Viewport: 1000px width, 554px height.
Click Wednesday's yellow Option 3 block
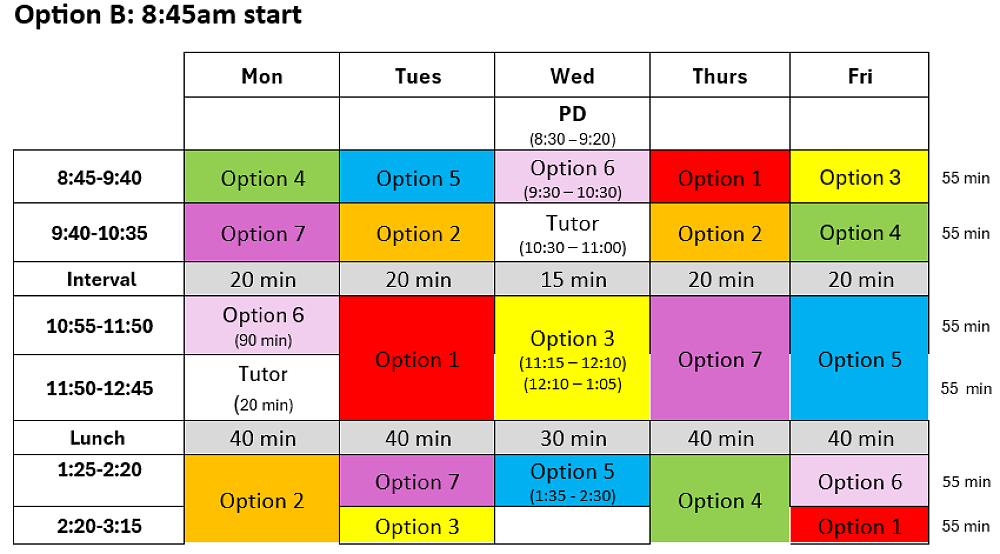click(572, 358)
